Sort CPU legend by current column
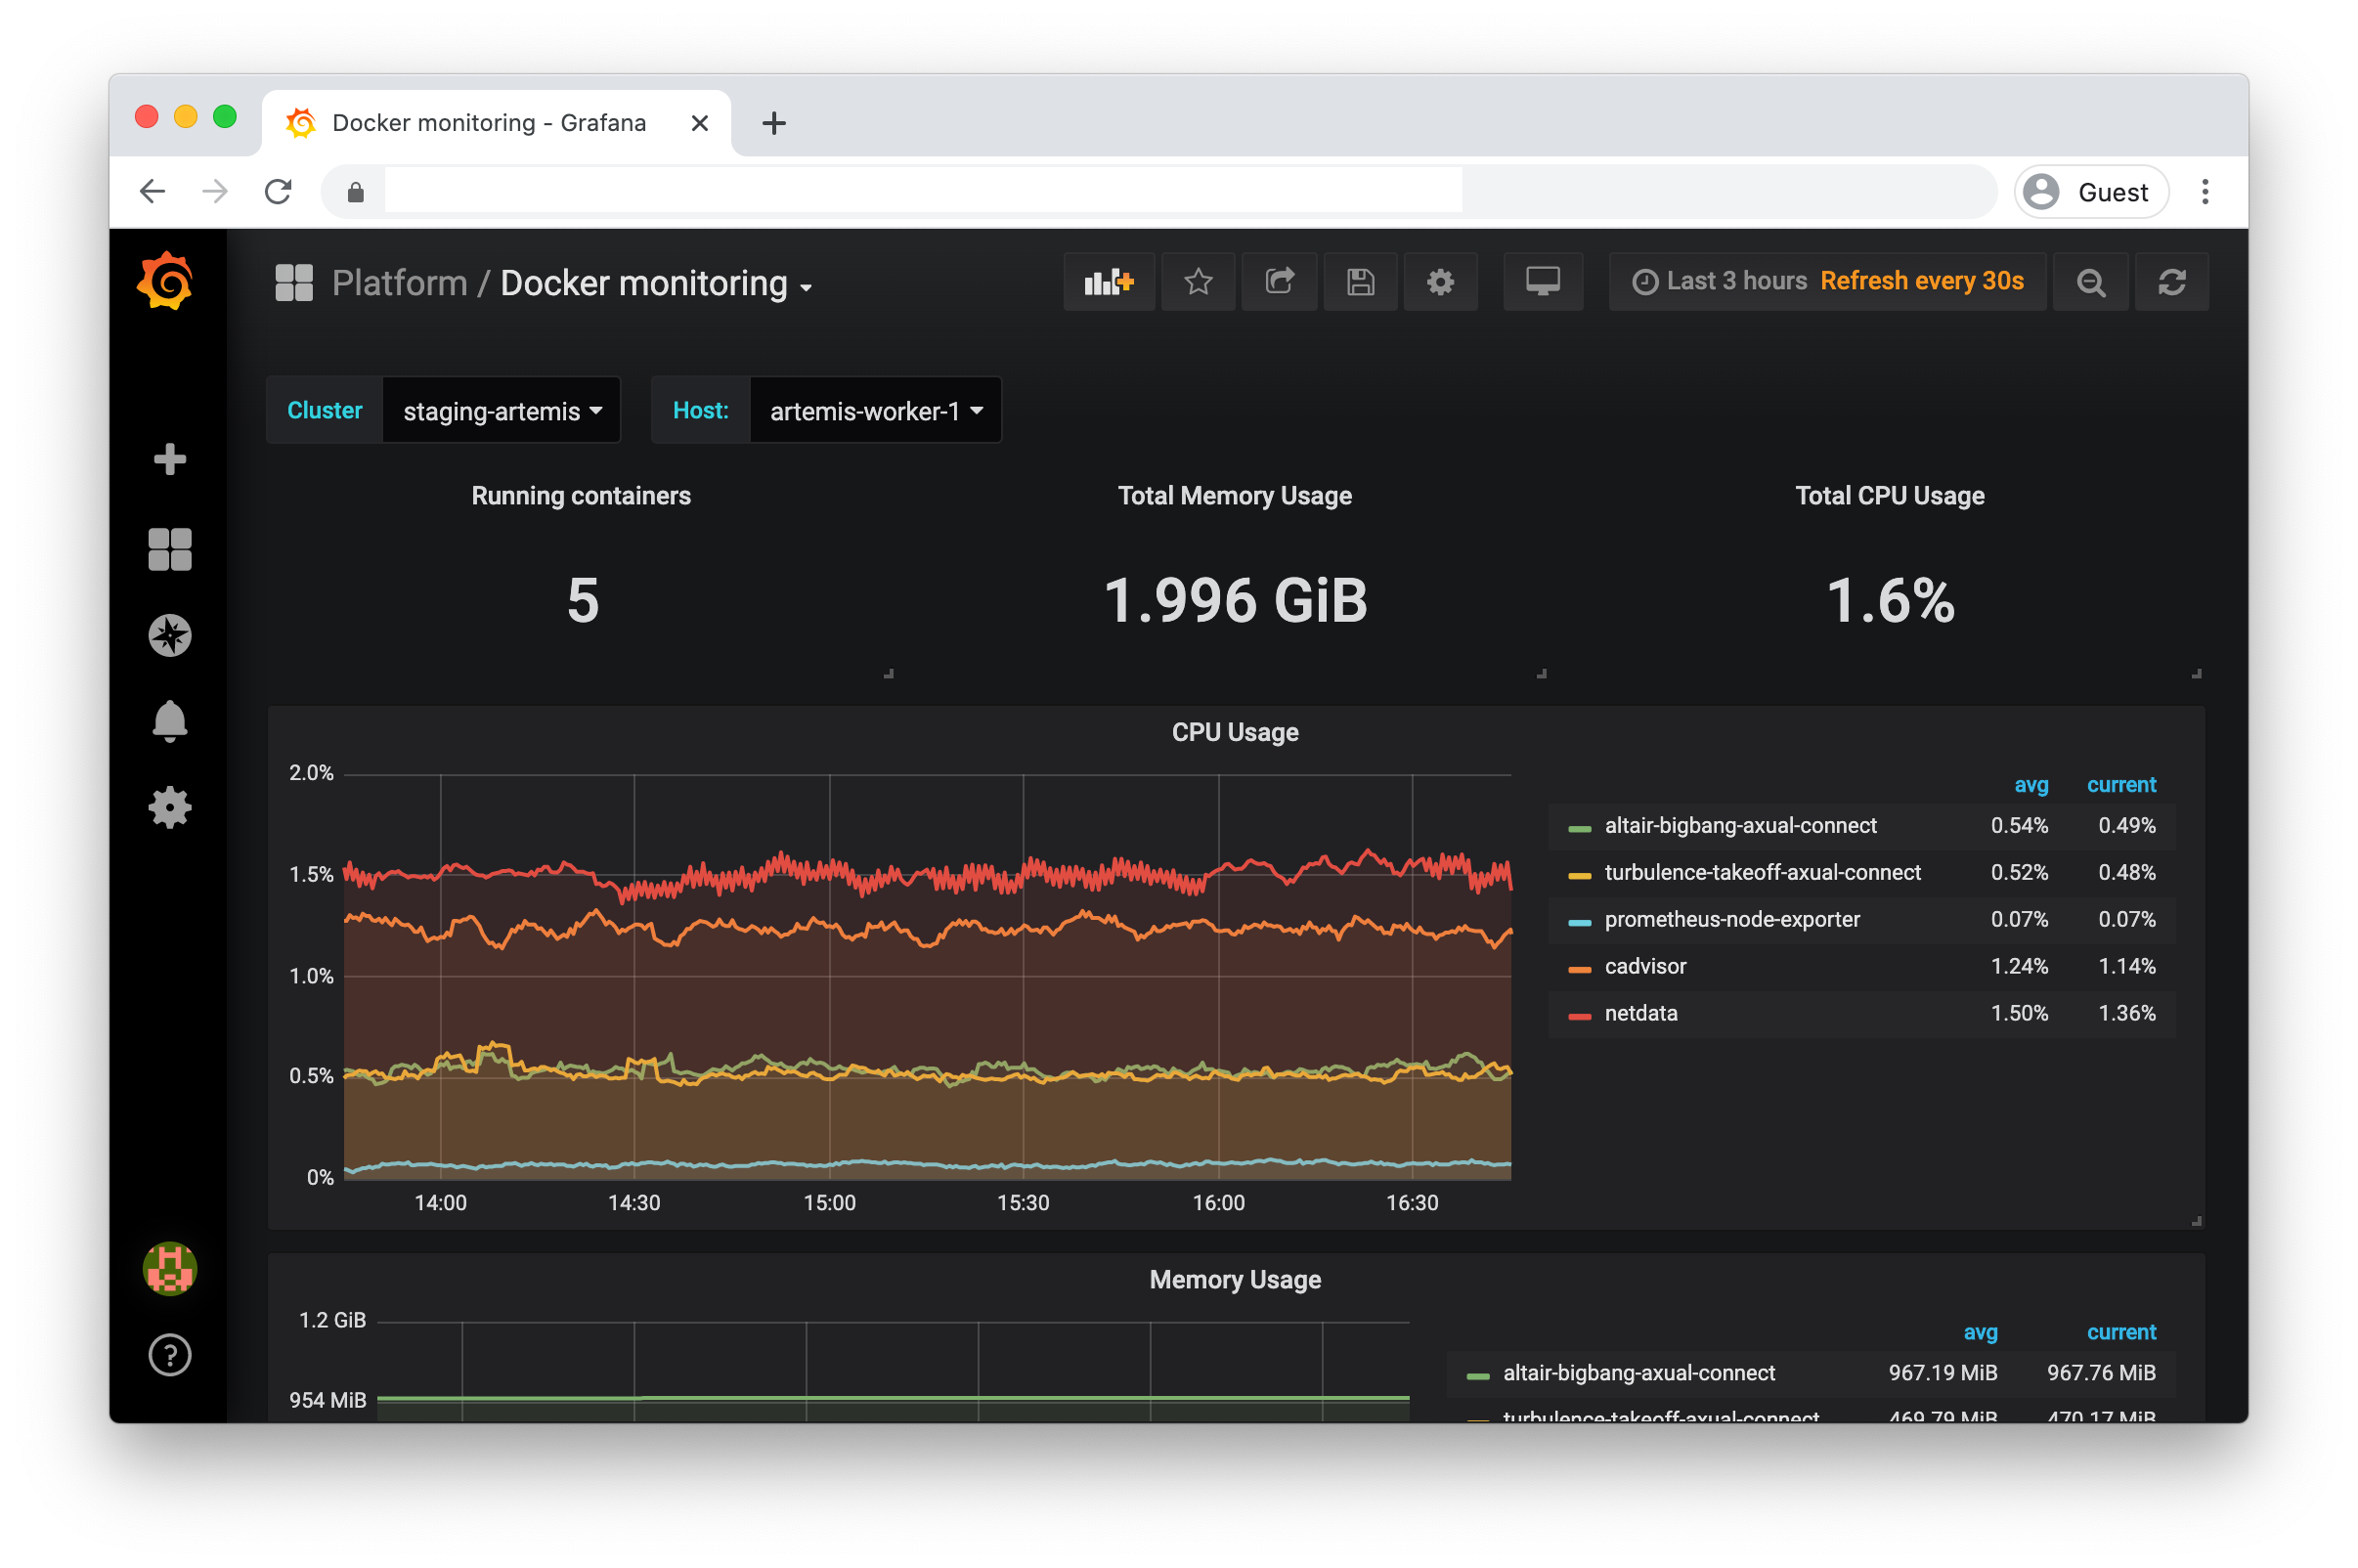The height and width of the screenshot is (1568, 2358). click(x=2121, y=785)
